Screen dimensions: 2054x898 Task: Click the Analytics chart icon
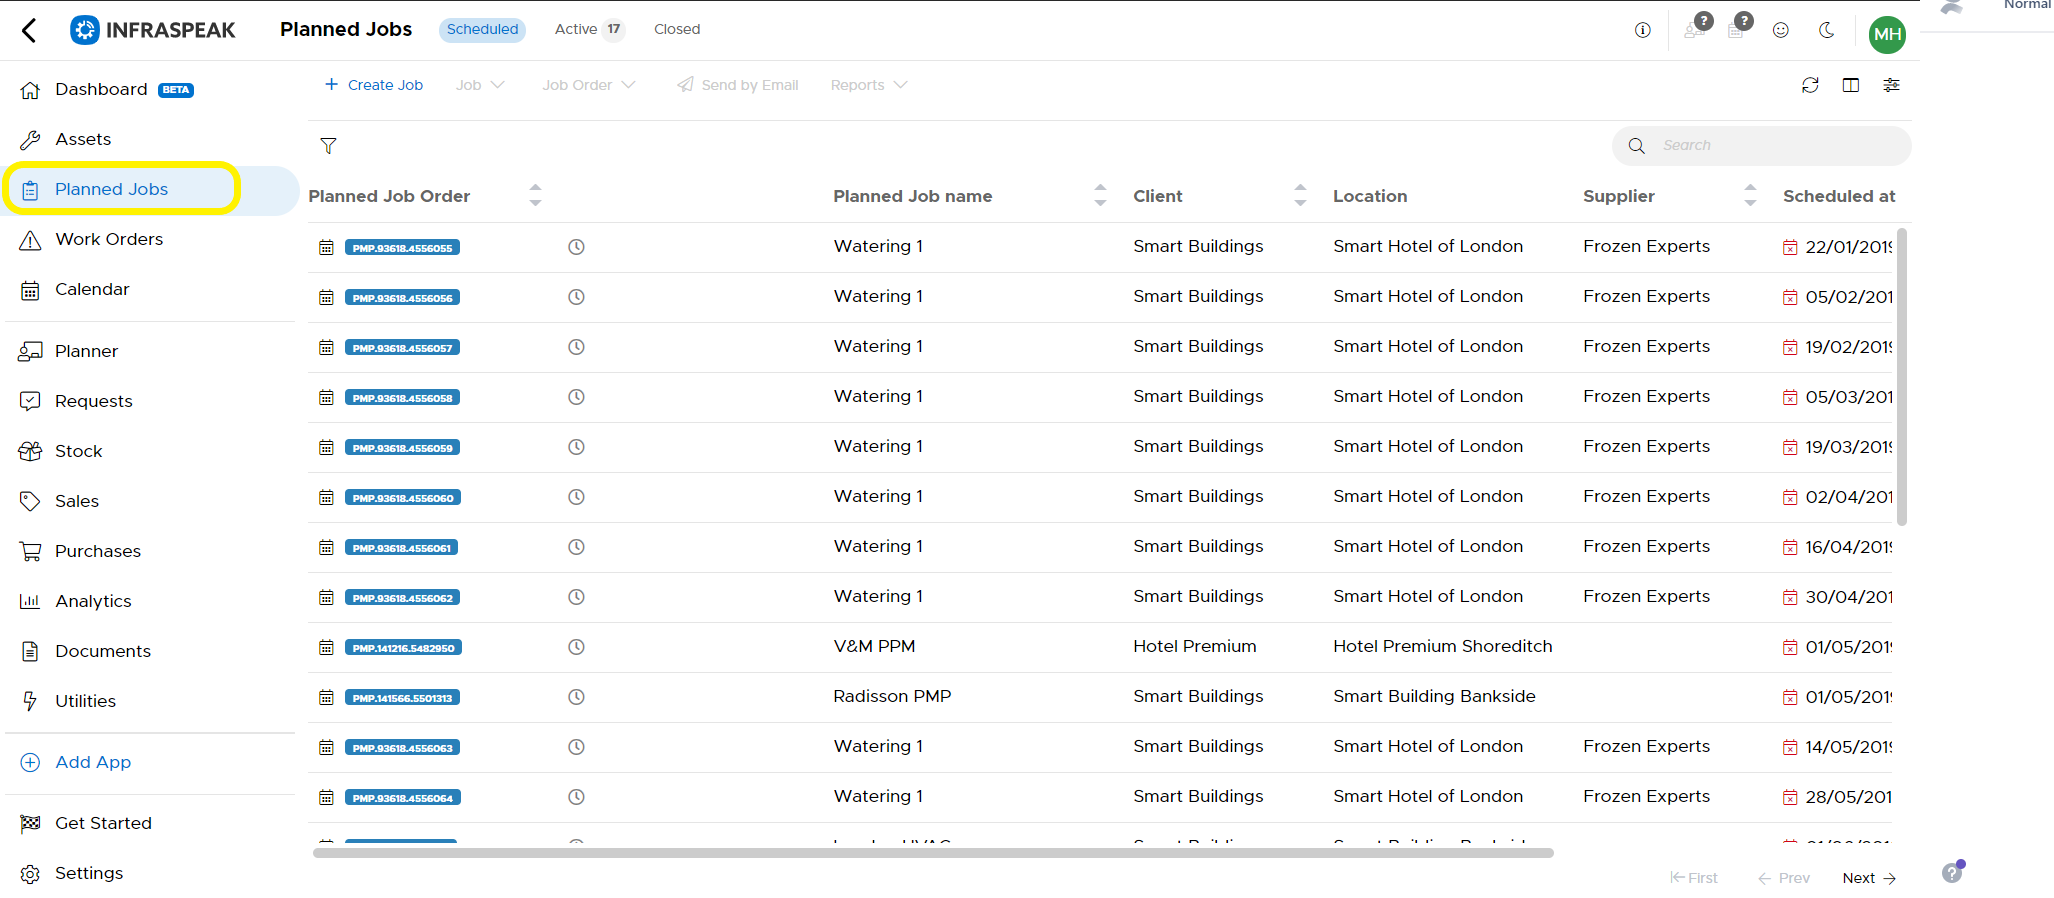coord(30,601)
